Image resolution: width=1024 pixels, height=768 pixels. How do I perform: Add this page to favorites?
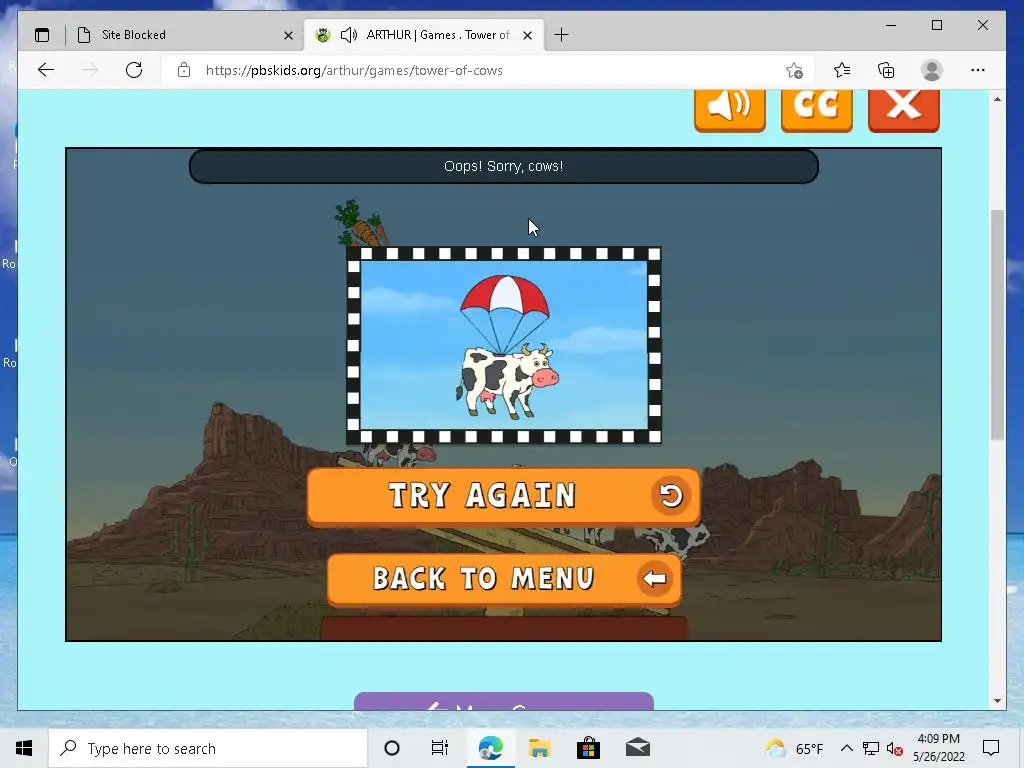(794, 70)
